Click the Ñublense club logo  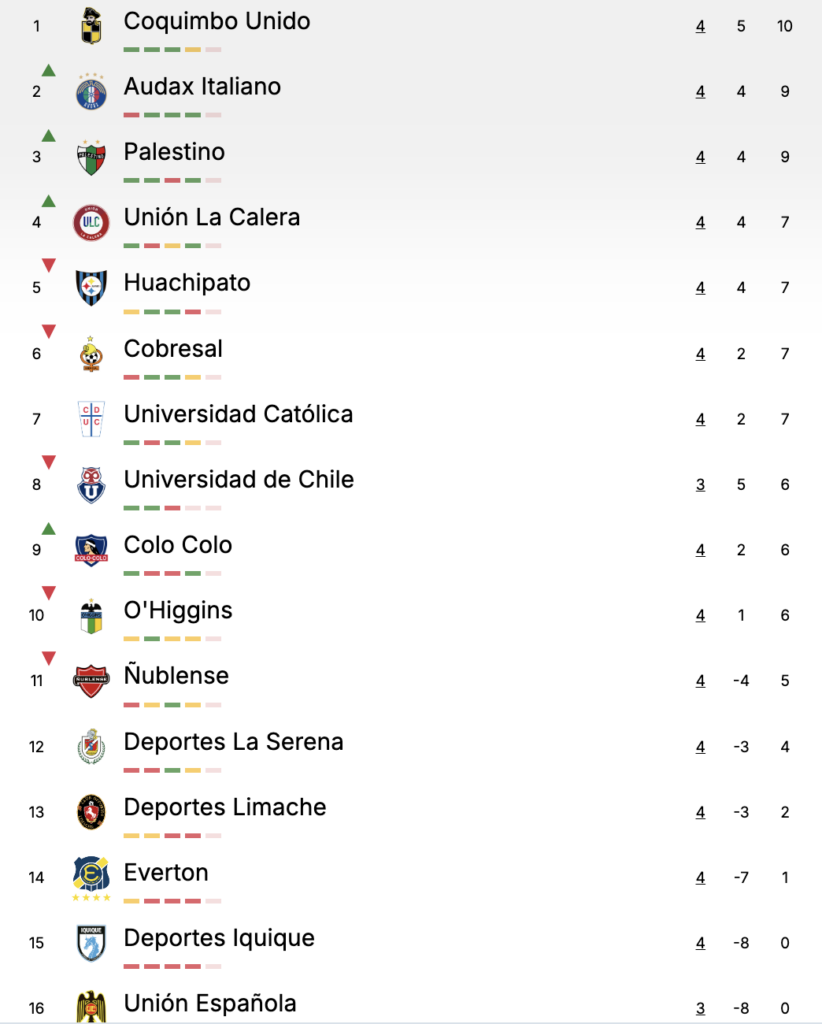[x=91, y=681]
